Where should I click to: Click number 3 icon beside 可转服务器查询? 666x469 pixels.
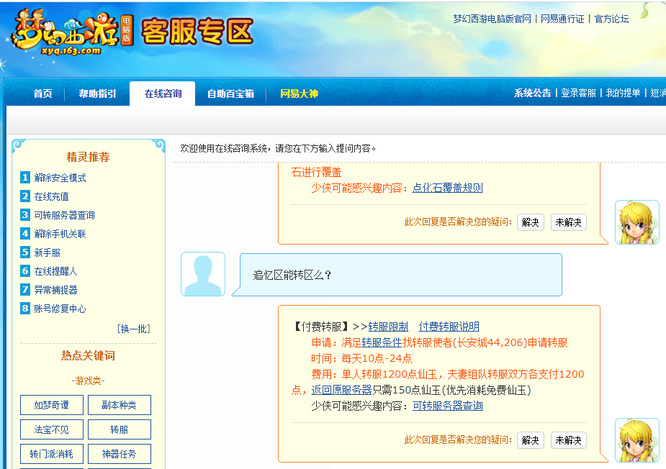tap(25, 215)
